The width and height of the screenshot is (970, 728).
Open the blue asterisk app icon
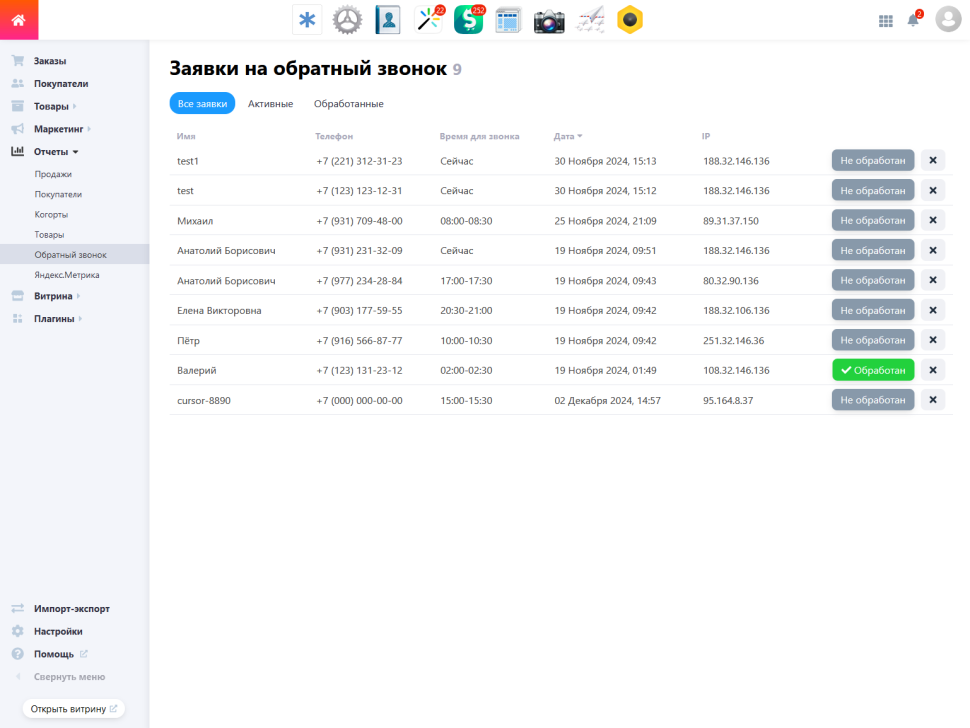coord(307,20)
